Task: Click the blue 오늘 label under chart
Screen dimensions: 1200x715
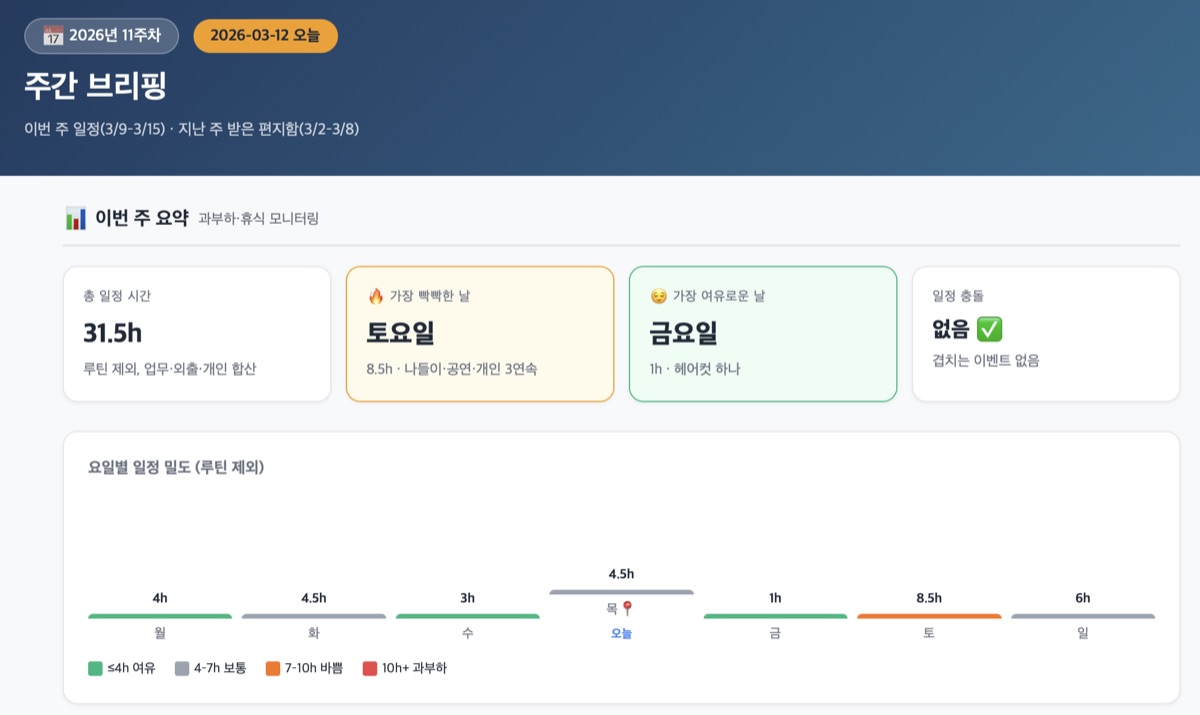Action: click(621, 633)
